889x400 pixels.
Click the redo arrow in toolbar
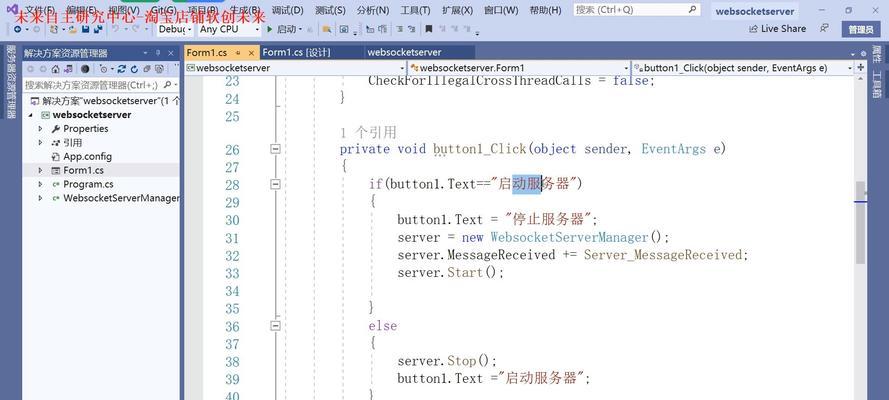tap(136, 29)
